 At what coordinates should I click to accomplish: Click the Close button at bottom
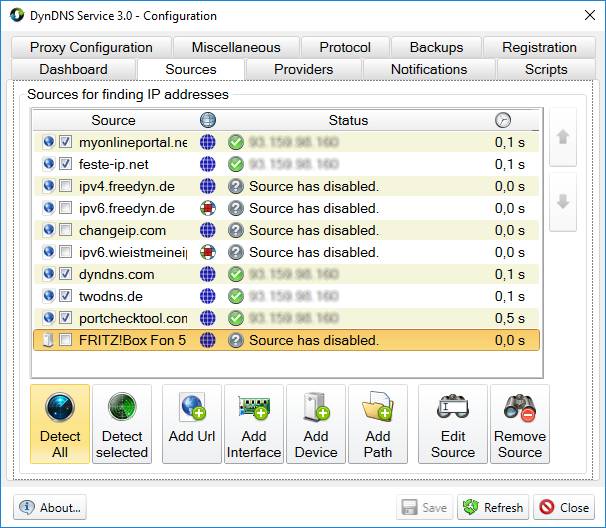(564, 507)
